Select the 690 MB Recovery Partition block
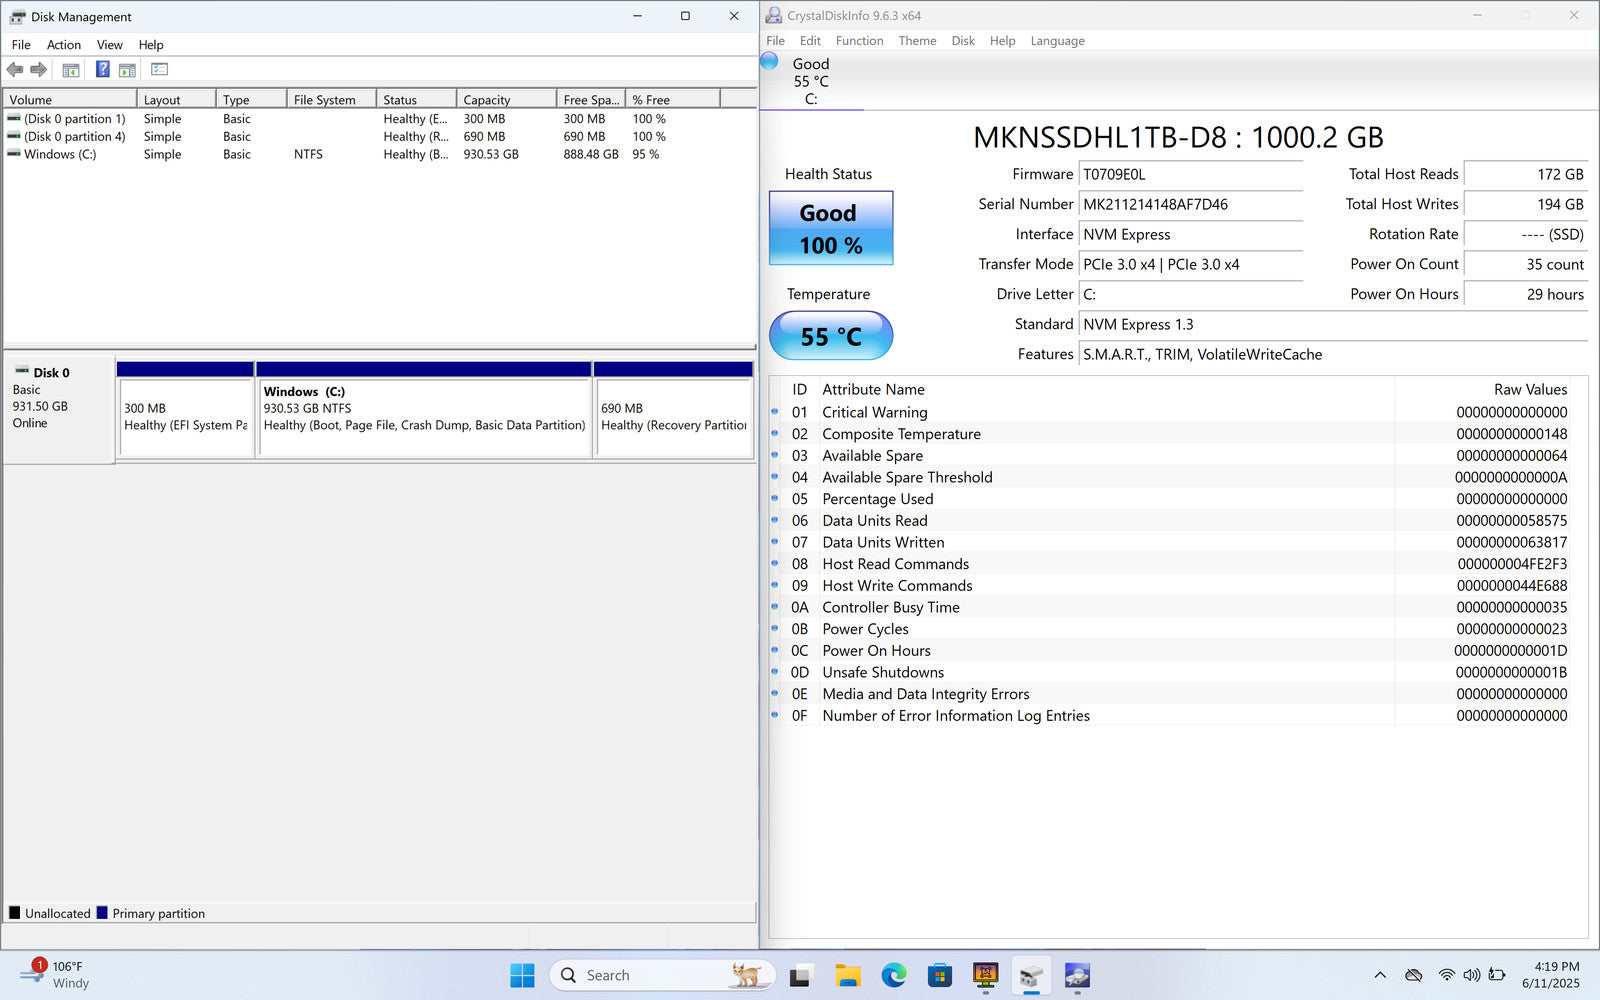 (x=674, y=417)
